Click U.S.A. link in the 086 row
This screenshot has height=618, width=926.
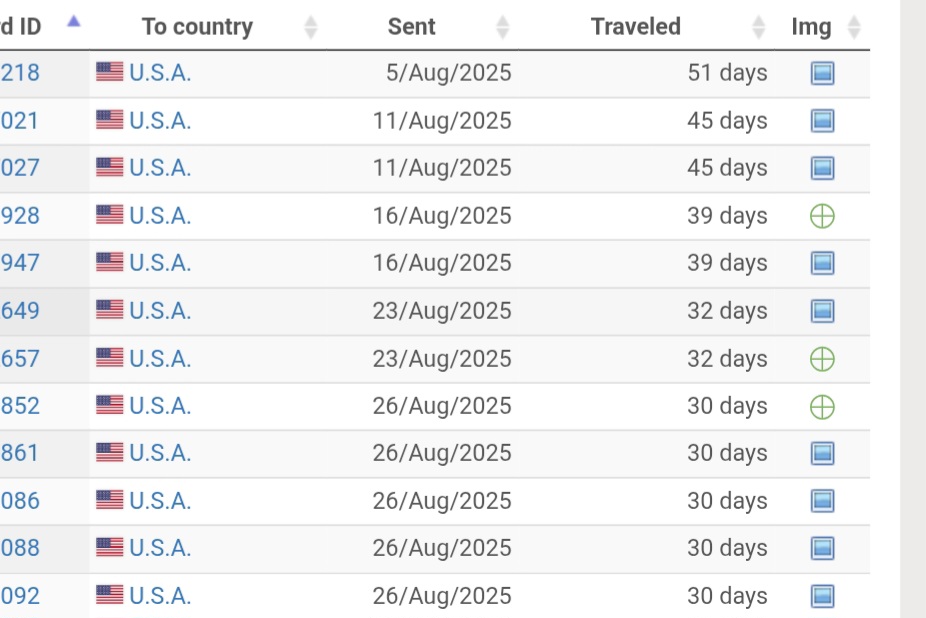160,501
